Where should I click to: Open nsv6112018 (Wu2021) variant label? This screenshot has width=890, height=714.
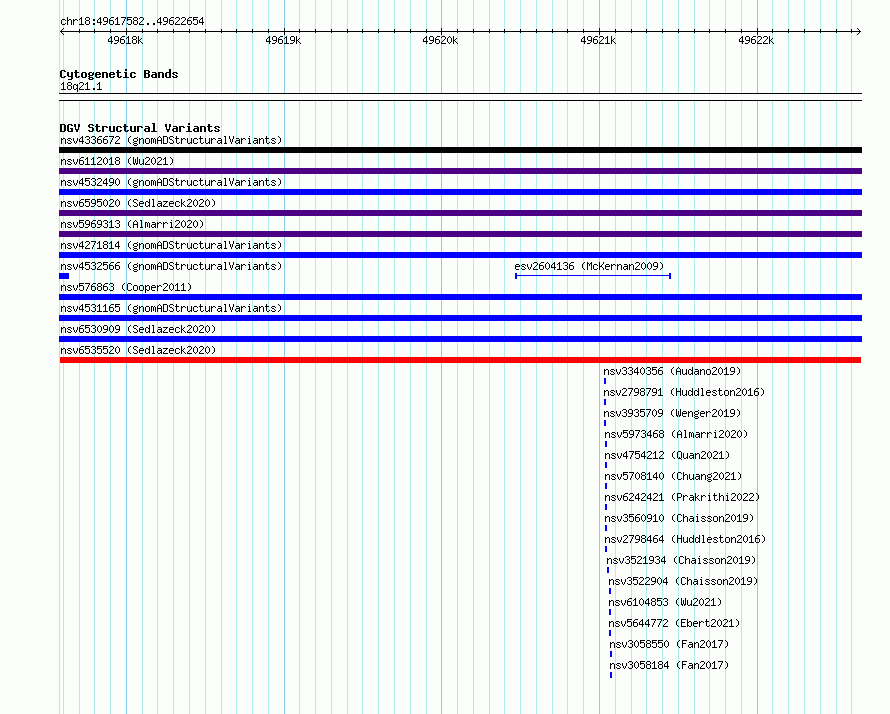click(x=117, y=161)
